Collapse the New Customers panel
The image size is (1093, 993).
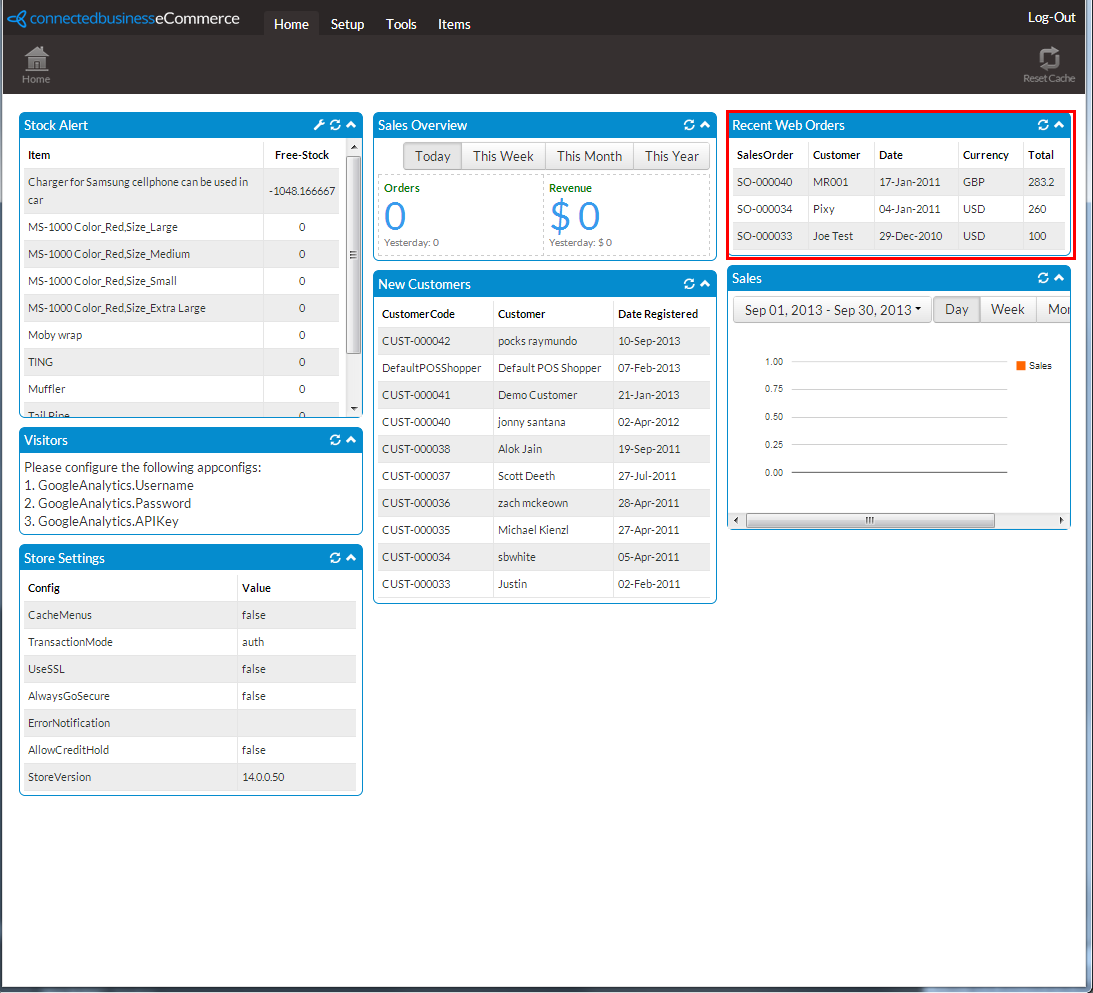tap(705, 284)
